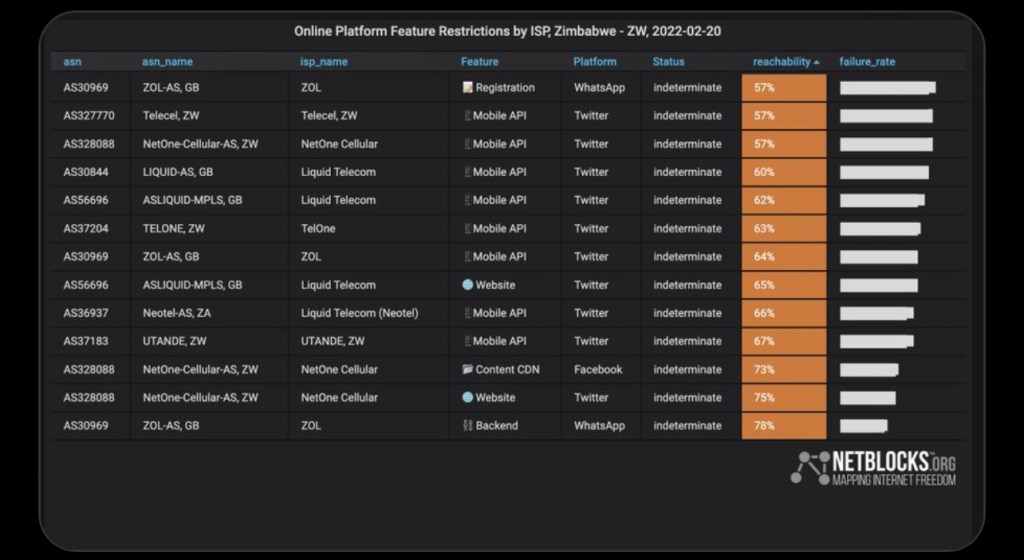Sort by the failure_rate column header
Viewport: 1024px width, 560px height.
[x=867, y=62]
